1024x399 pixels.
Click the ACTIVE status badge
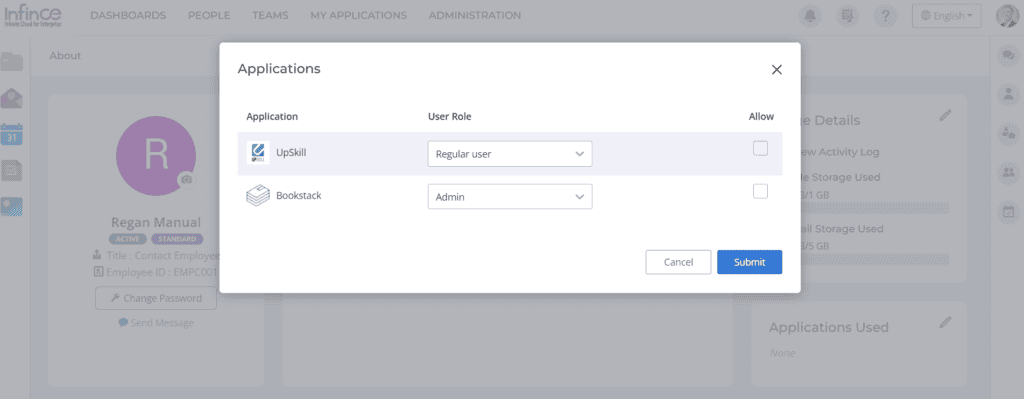tap(128, 239)
